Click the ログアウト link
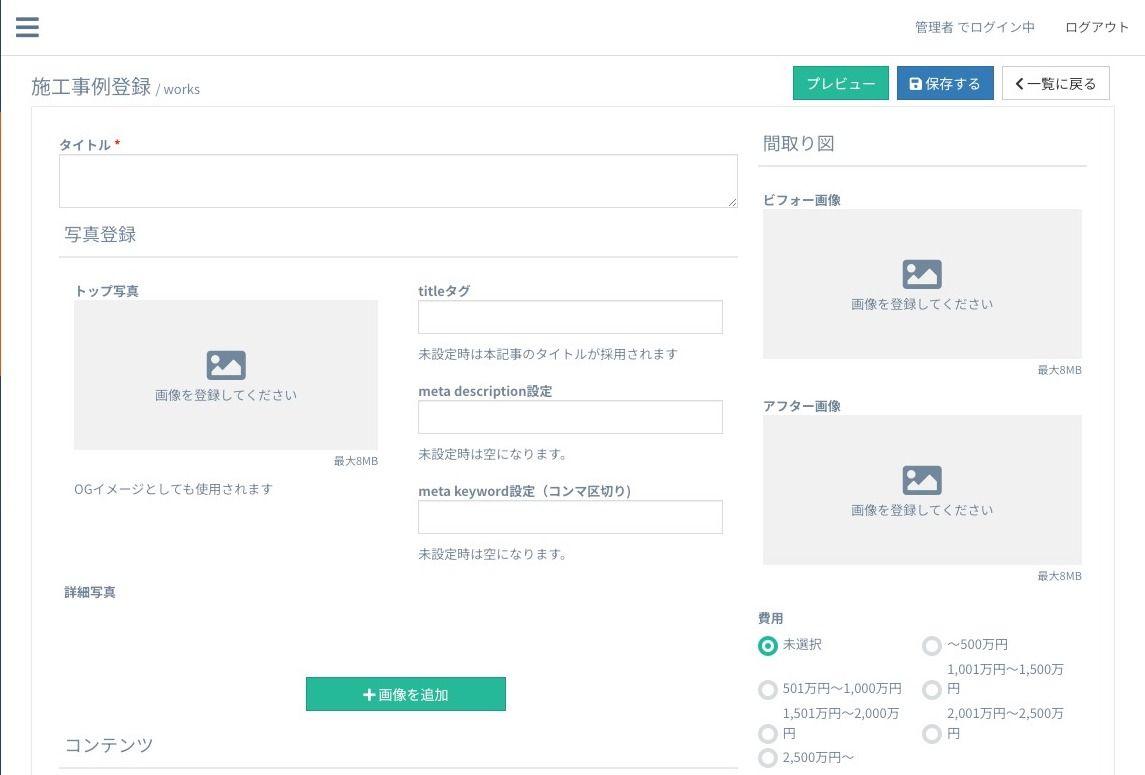This screenshot has width=1145, height=775. tap(1096, 27)
